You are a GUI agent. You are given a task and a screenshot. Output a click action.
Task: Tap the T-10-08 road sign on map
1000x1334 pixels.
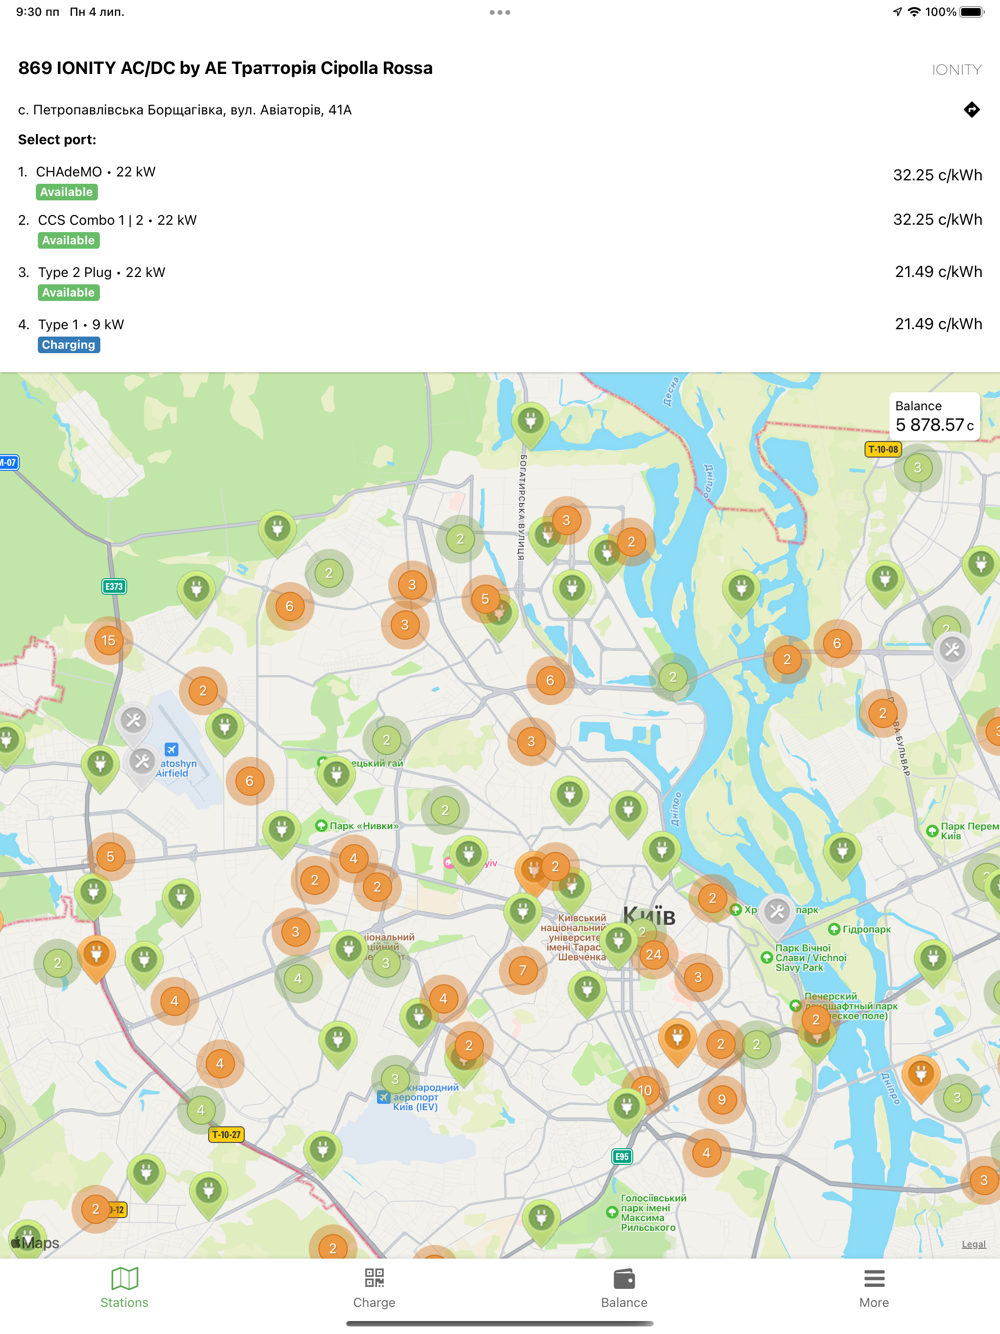click(883, 449)
